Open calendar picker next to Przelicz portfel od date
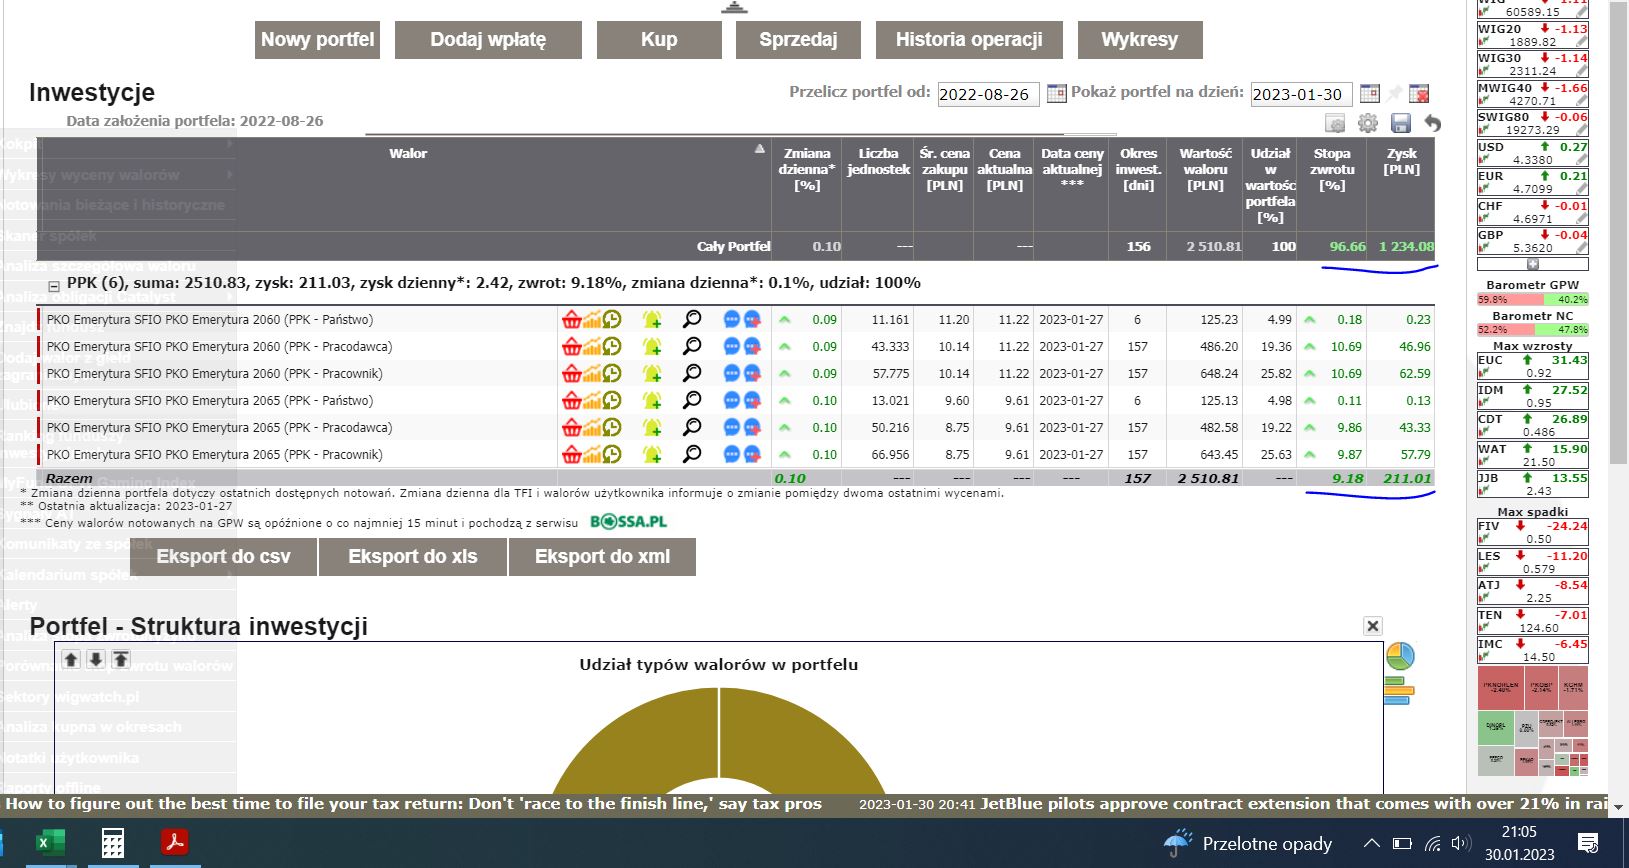Viewport: 1629px width, 868px height. (1056, 93)
